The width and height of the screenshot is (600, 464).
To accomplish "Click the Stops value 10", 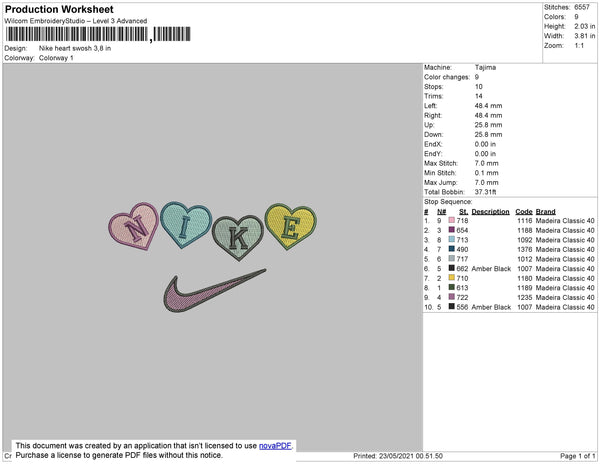I will (479, 86).
